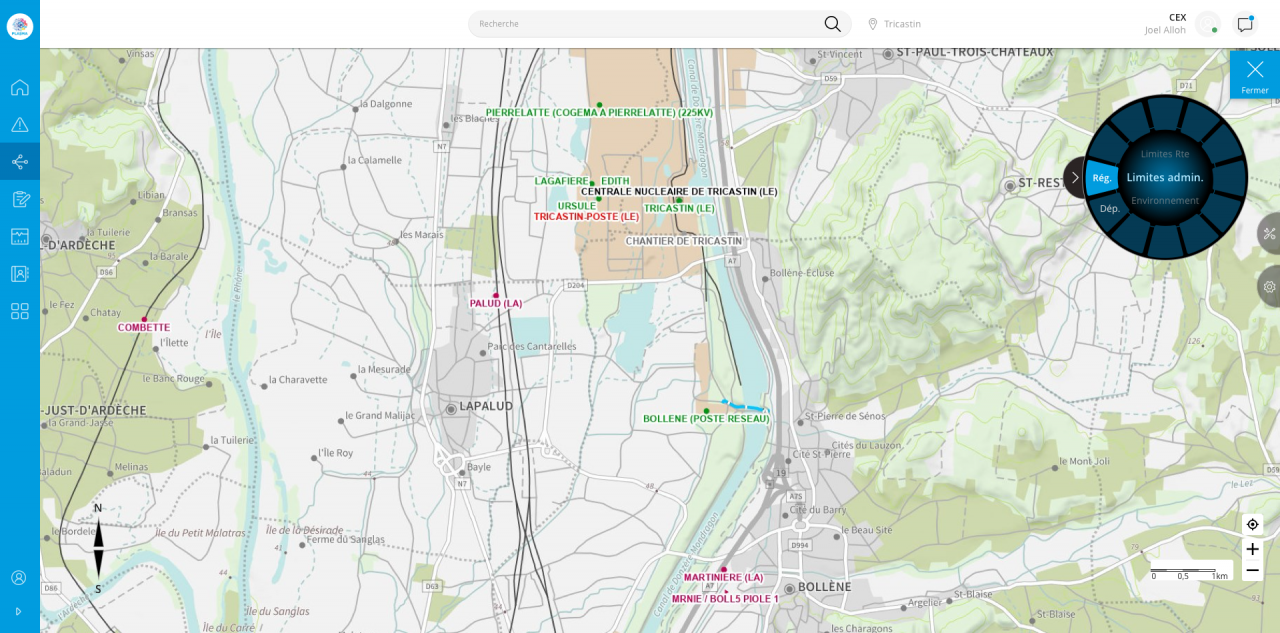Click the recenter location target button
The width and height of the screenshot is (1280, 633).
click(1252, 524)
